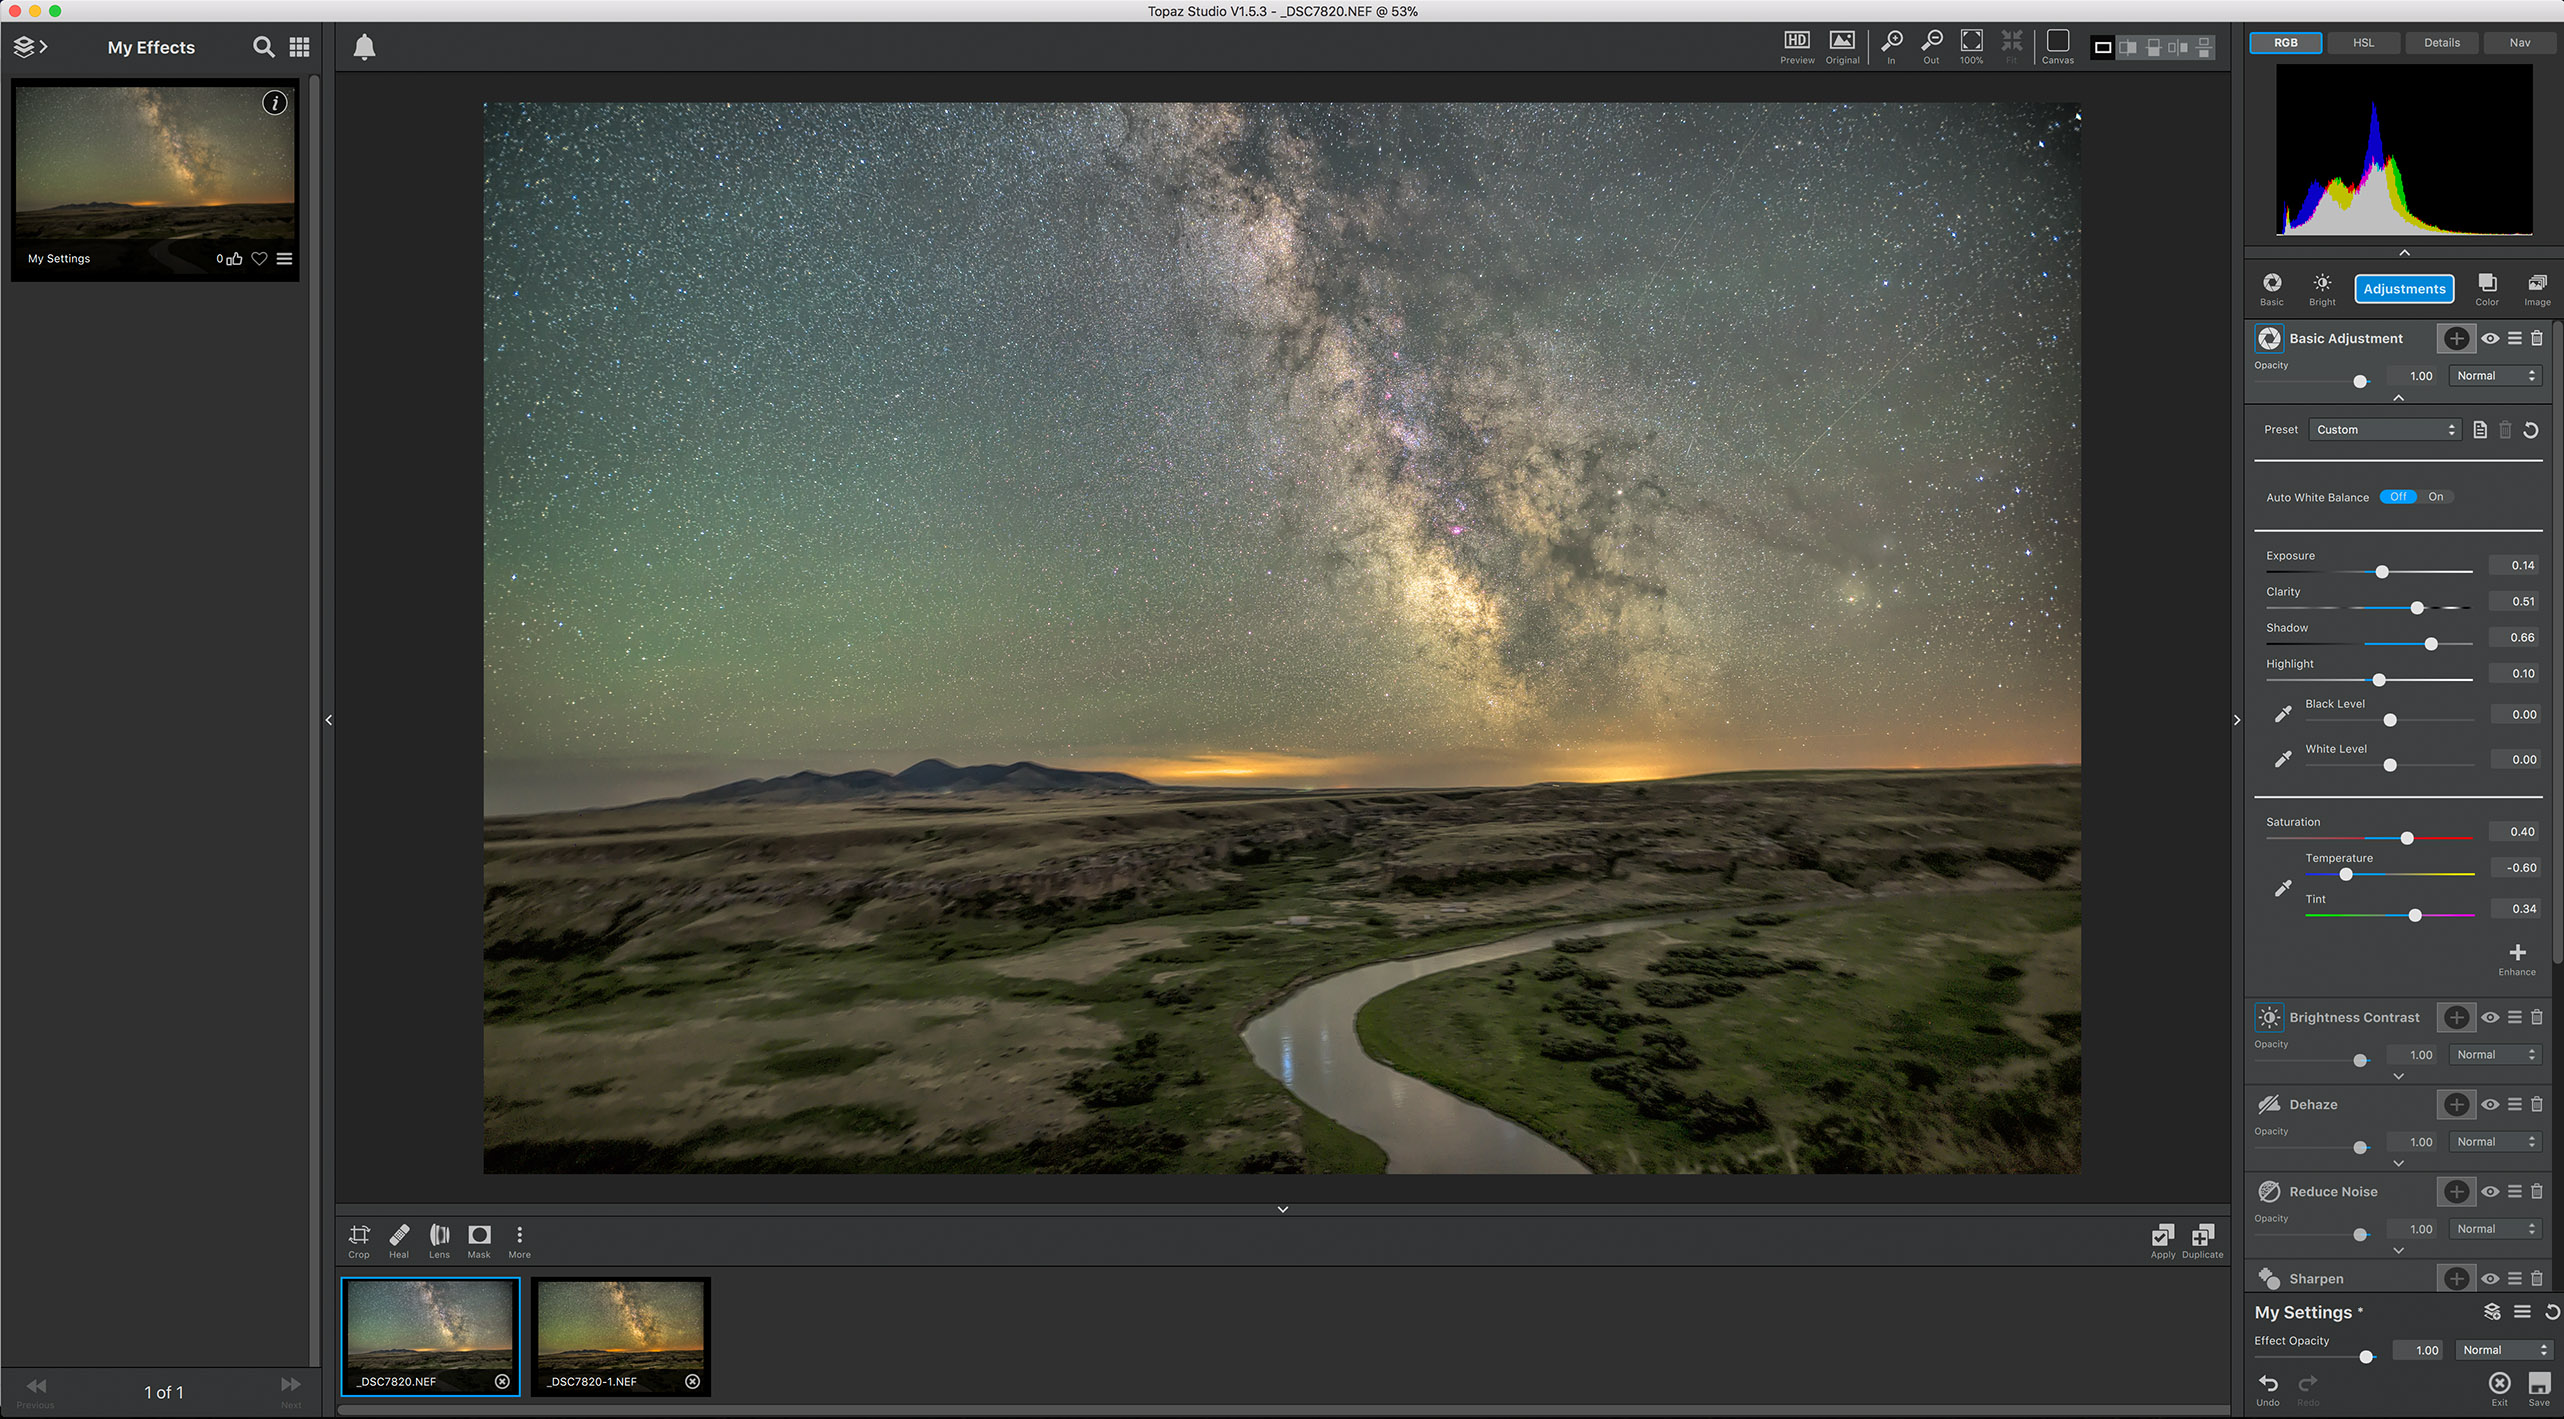
Task: Zoom in on the image
Action: tap(1891, 44)
